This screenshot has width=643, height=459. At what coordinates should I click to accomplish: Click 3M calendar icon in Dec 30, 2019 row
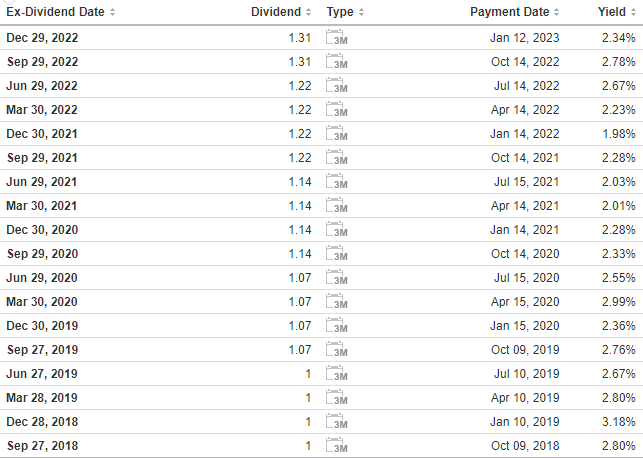coord(337,325)
